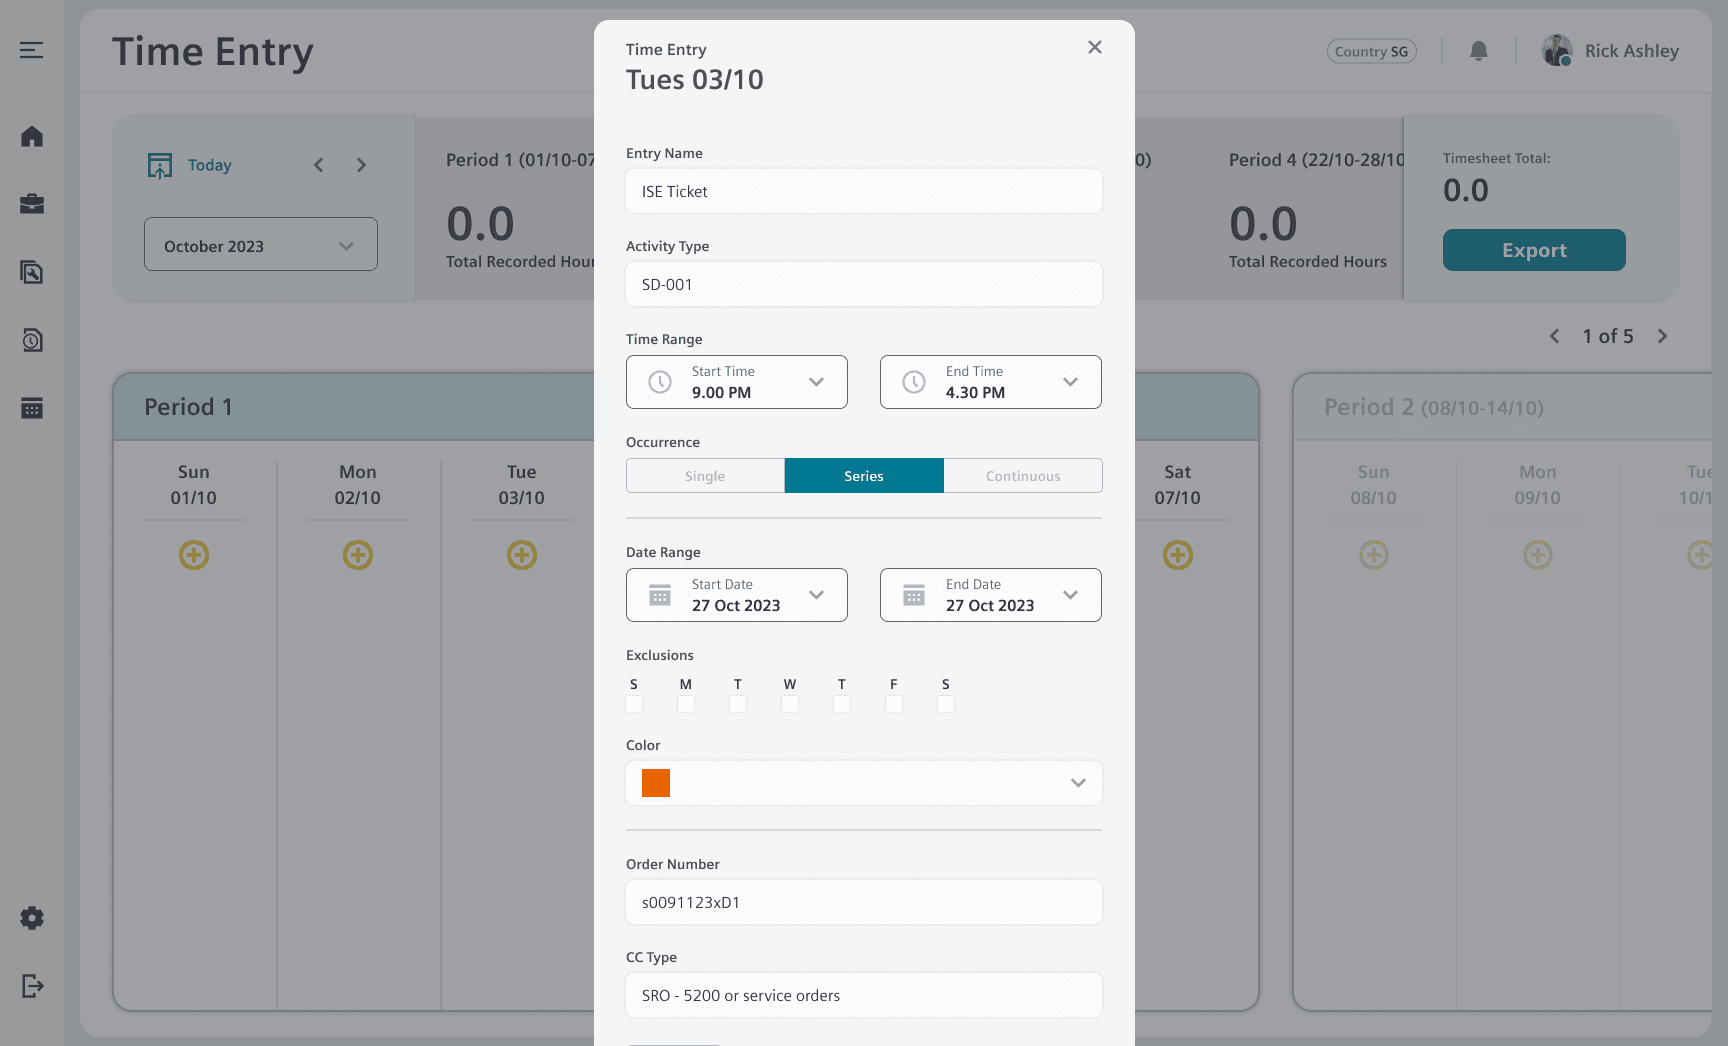Open the notifications bell
Screen dimensions: 1728x1046
tap(1479, 51)
